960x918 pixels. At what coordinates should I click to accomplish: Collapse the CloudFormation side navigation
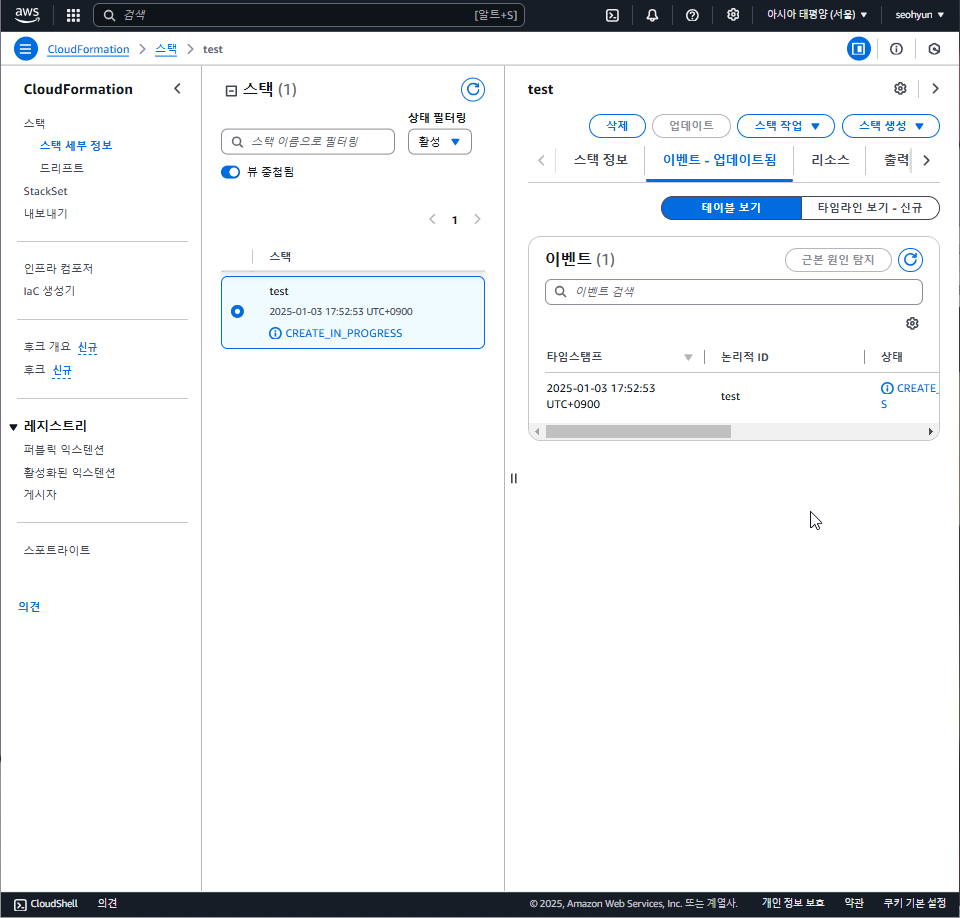[x=178, y=89]
